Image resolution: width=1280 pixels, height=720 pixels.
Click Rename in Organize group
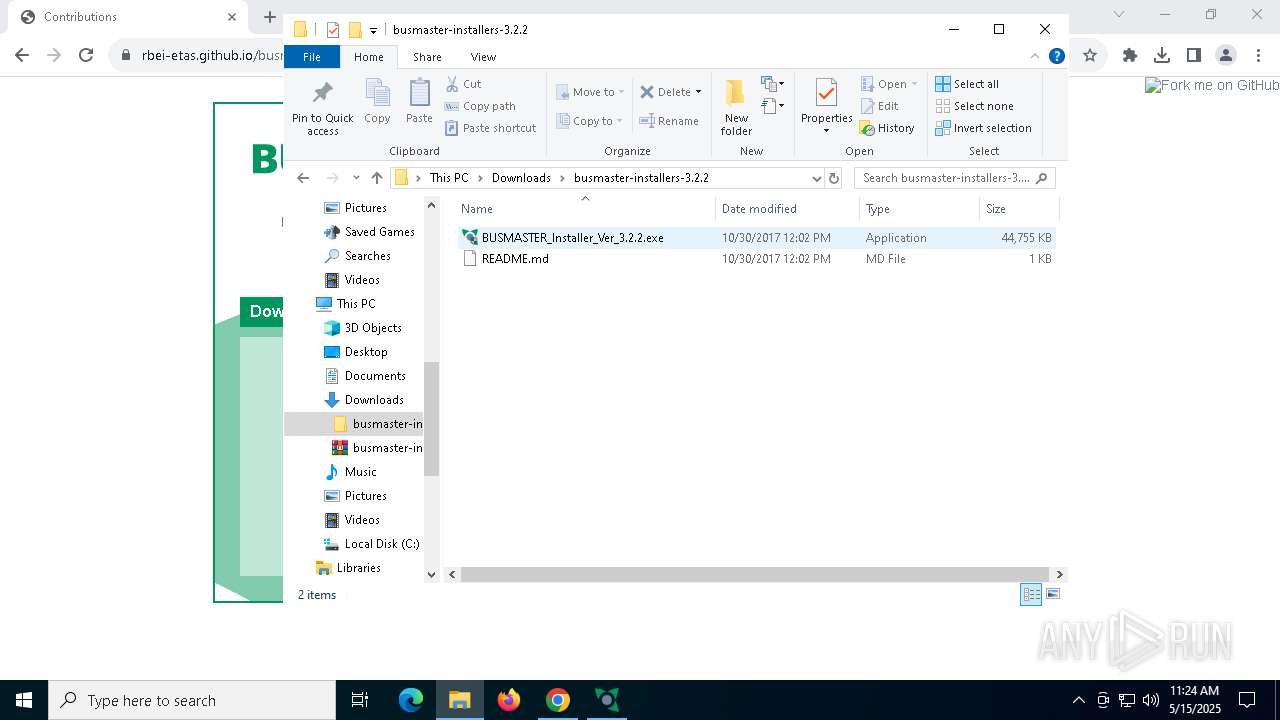point(669,121)
